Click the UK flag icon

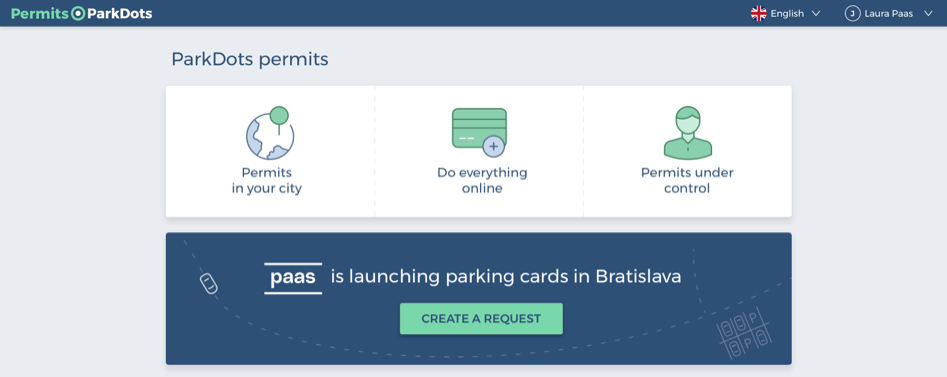click(758, 13)
